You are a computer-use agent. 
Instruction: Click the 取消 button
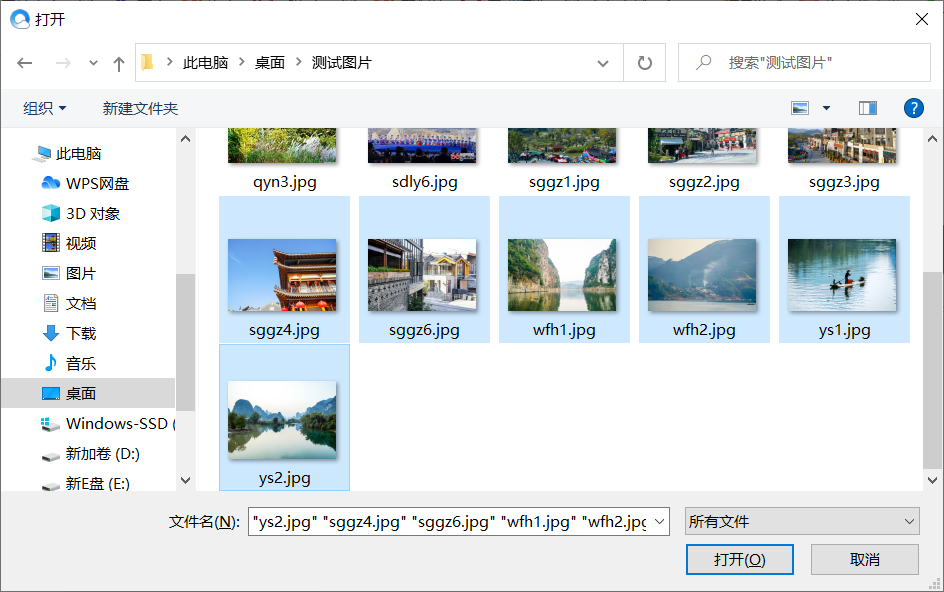[864, 559]
